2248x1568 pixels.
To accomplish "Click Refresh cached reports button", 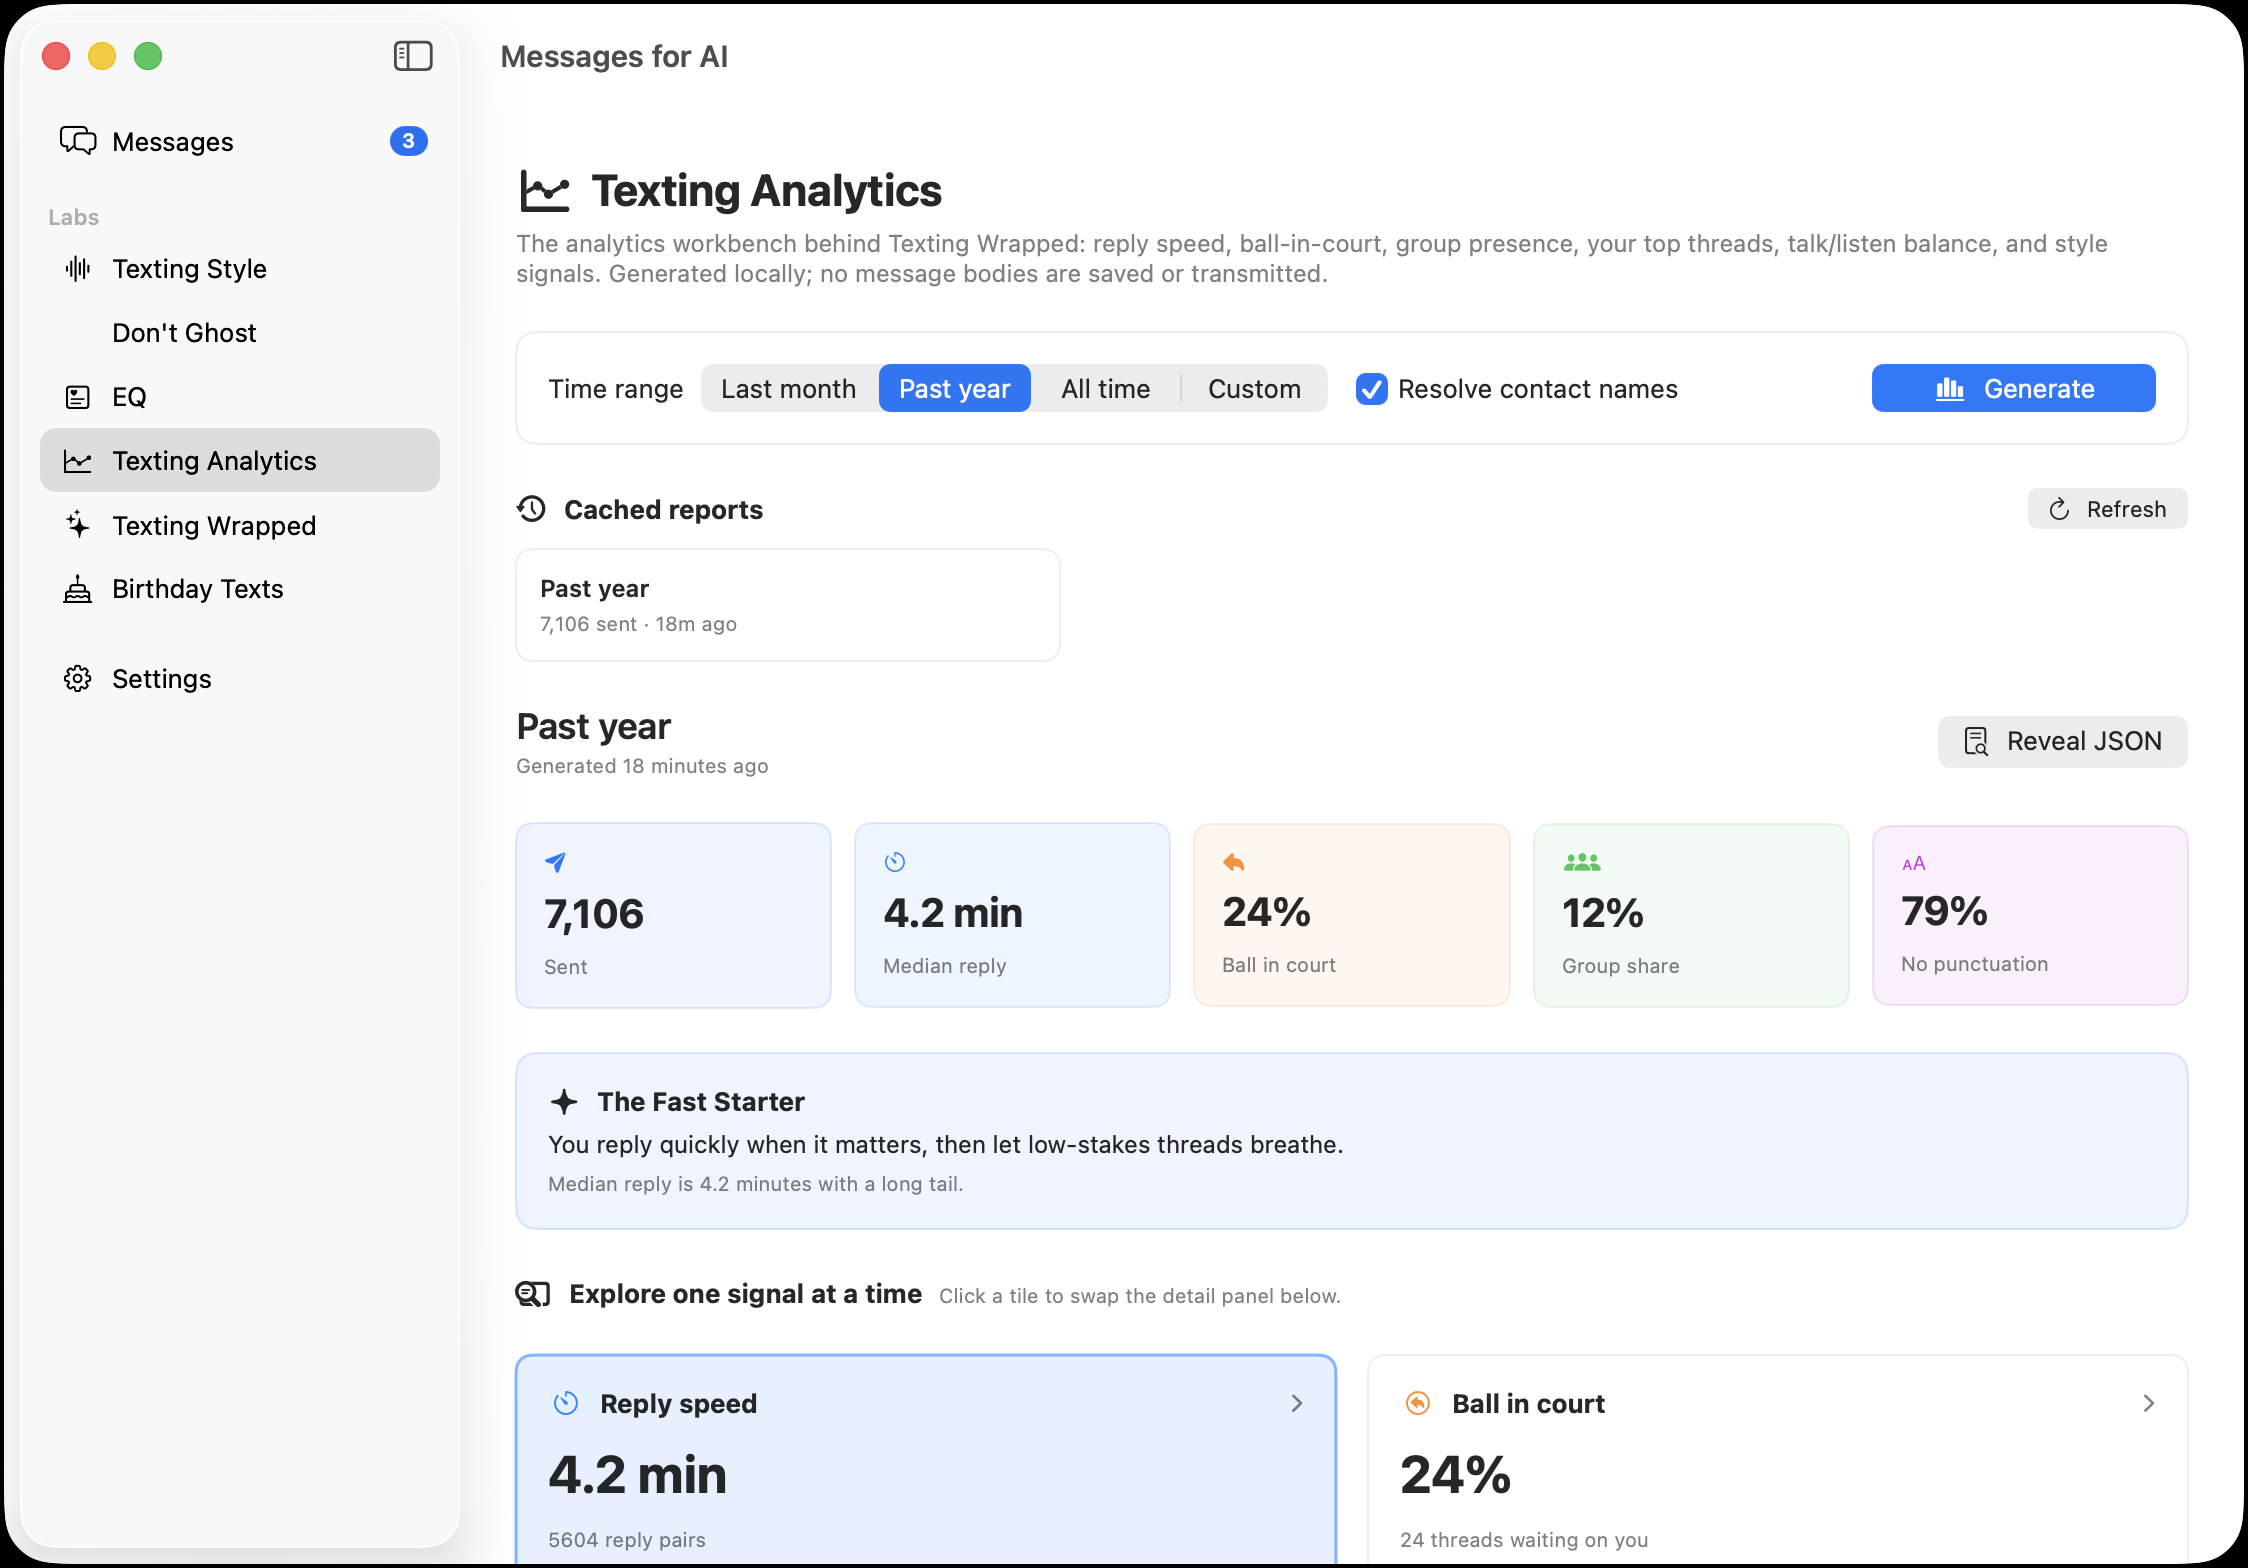I will [2107, 509].
